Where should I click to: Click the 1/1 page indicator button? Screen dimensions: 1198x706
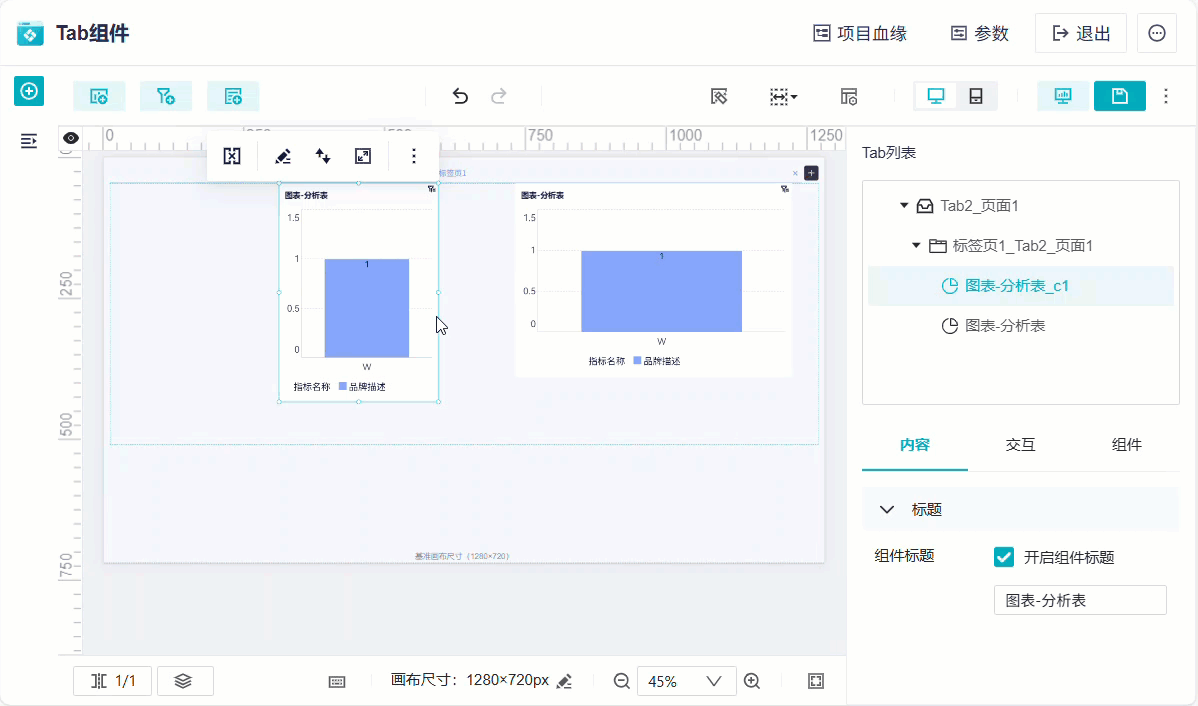pyautogui.click(x=112, y=681)
